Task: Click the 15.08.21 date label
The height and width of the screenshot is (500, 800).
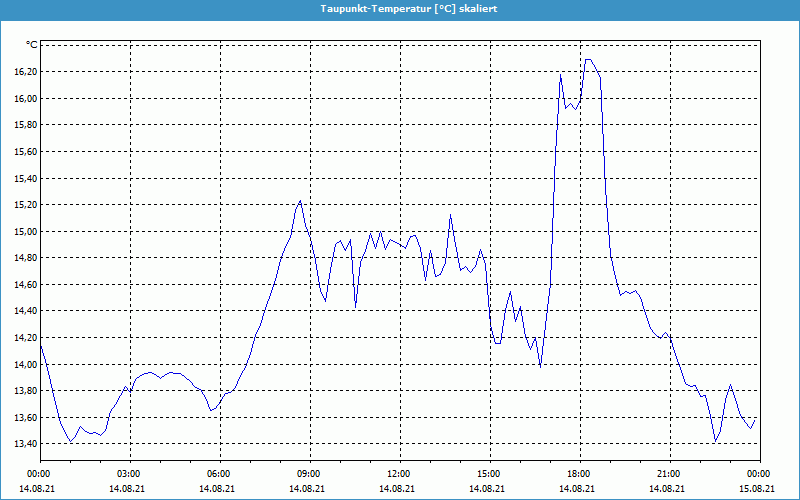Action: click(x=757, y=489)
